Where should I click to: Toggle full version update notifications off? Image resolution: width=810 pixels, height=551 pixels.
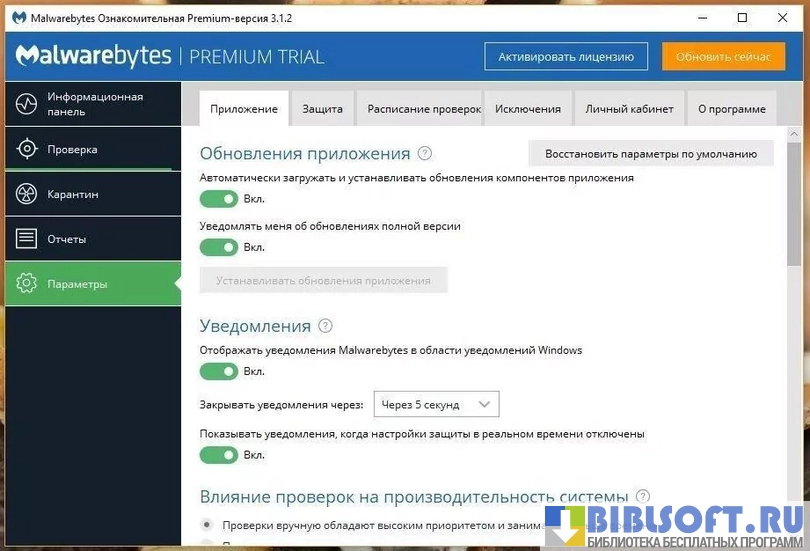tap(219, 247)
